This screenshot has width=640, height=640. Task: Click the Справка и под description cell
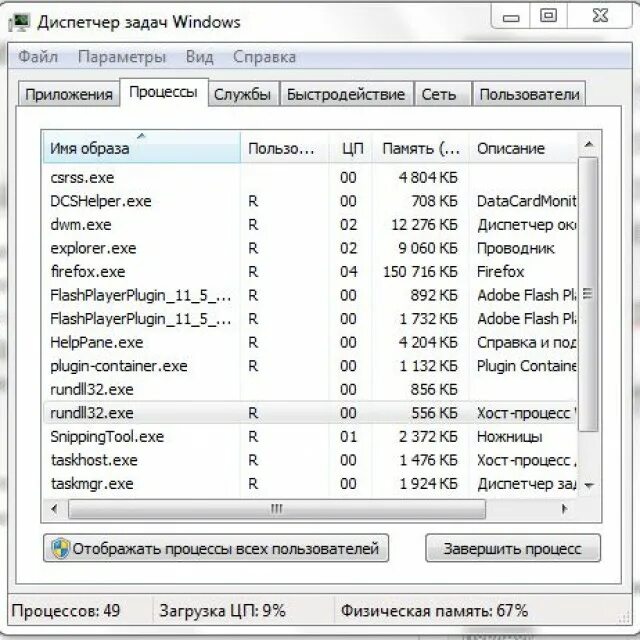coord(527,342)
